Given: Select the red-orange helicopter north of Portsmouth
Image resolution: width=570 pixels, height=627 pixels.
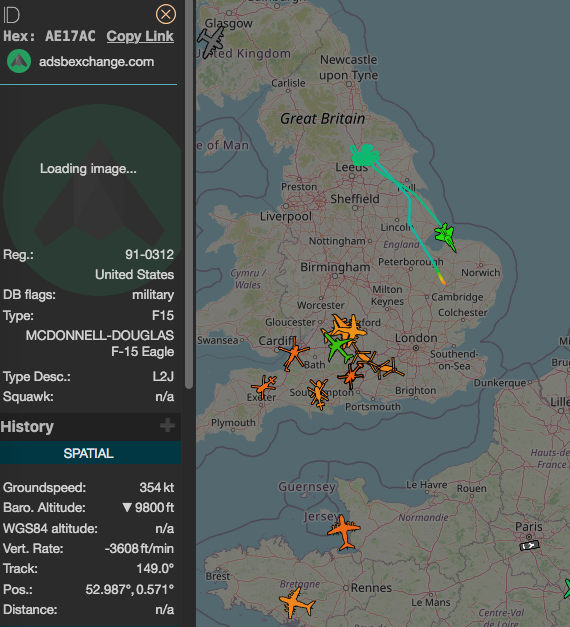Looking at the screenshot, I should point(351,375).
